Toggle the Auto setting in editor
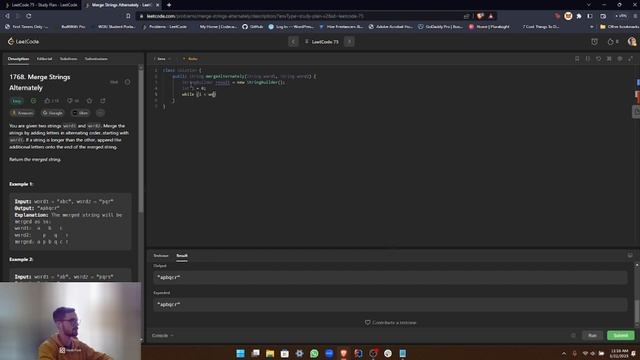The width and height of the screenshot is (640, 360). click(x=190, y=59)
